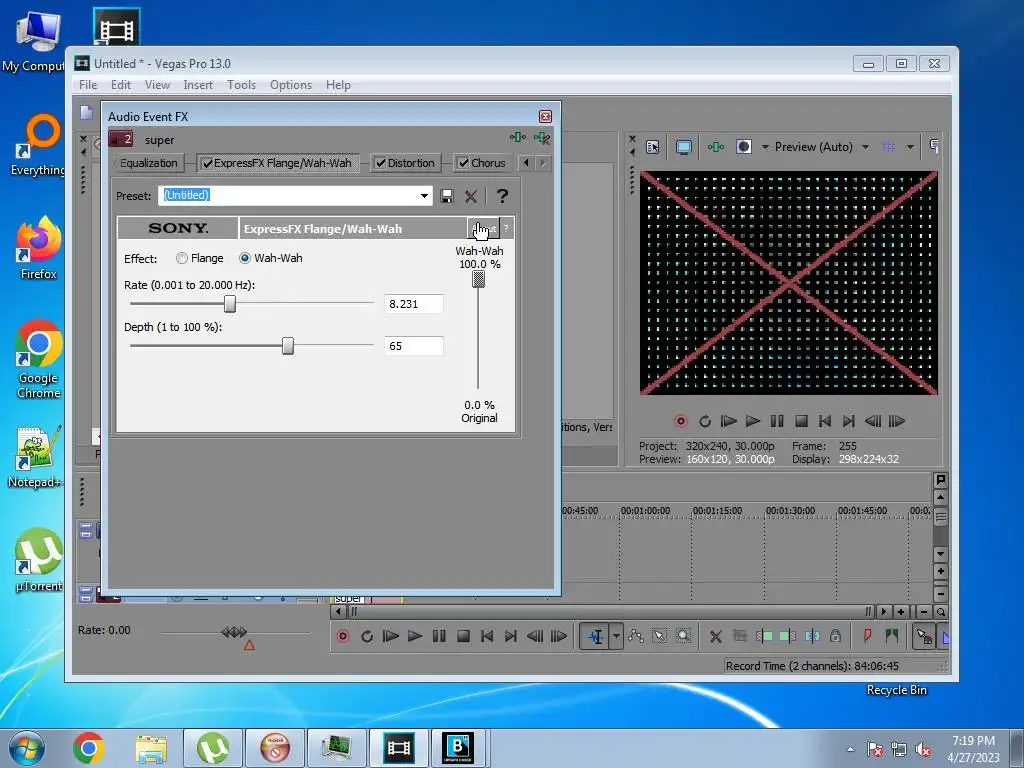Open the Insert menu

point(198,85)
